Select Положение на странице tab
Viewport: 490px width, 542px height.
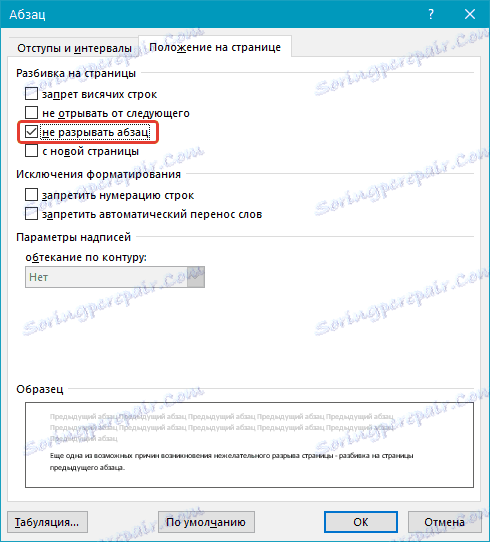[x=215, y=47]
